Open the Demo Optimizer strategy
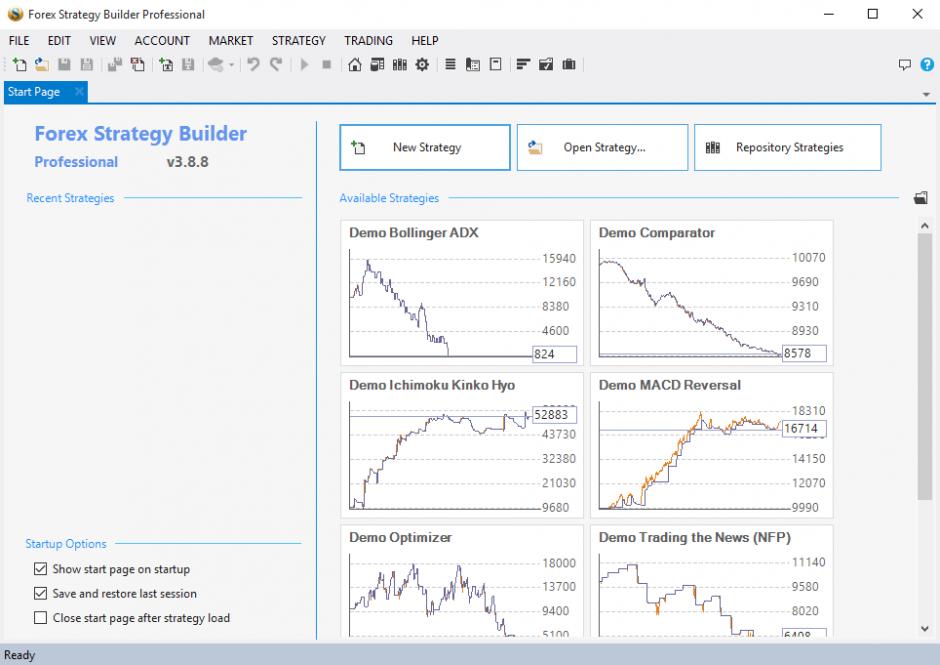The image size is (940, 665). (462, 582)
